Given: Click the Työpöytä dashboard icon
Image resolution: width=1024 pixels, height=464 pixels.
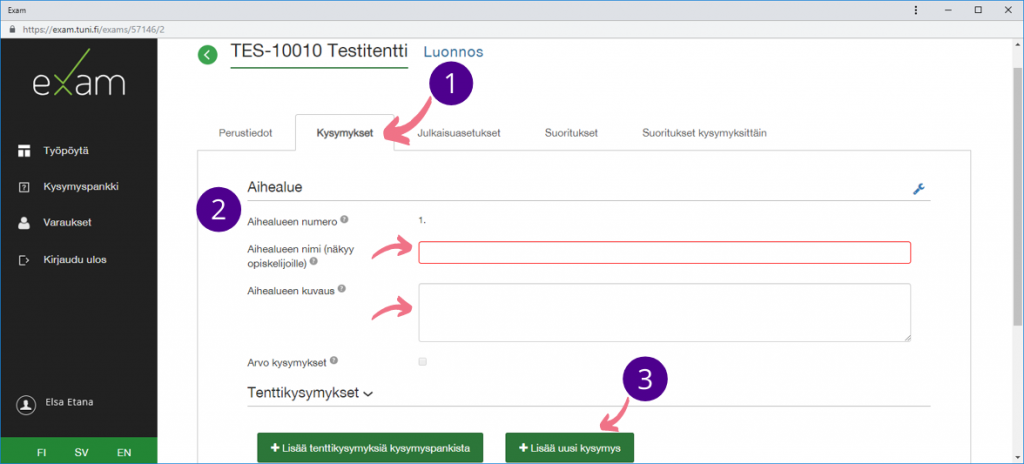Looking at the screenshot, I should [25, 150].
